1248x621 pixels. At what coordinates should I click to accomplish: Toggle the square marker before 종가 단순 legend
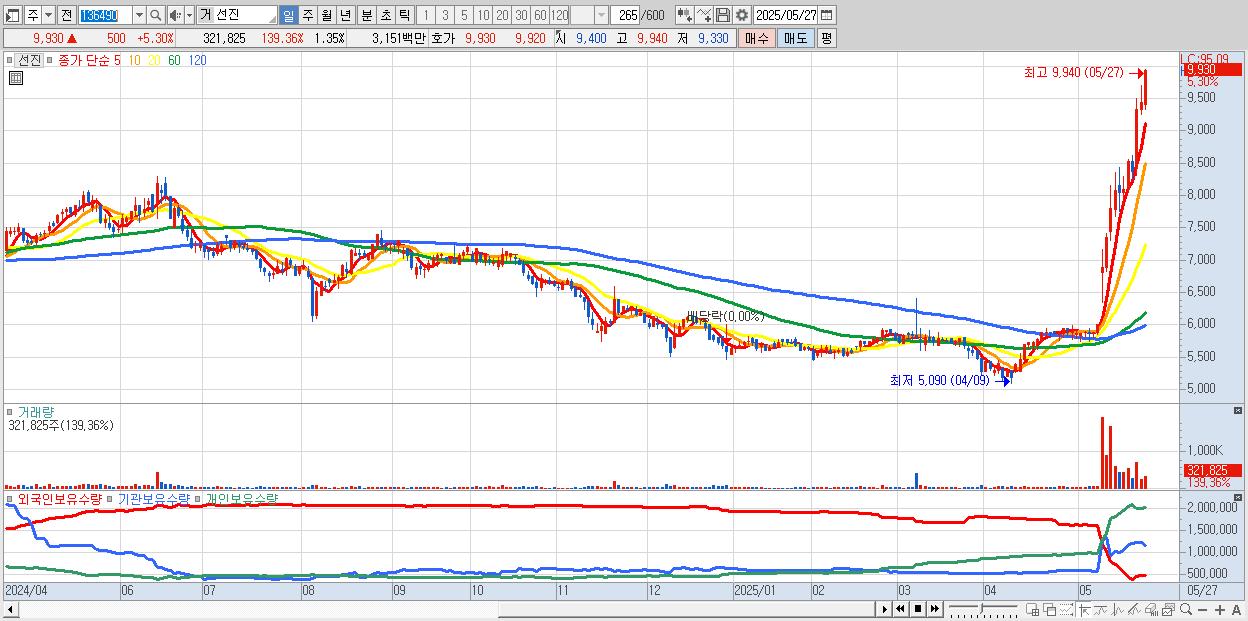[50, 60]
